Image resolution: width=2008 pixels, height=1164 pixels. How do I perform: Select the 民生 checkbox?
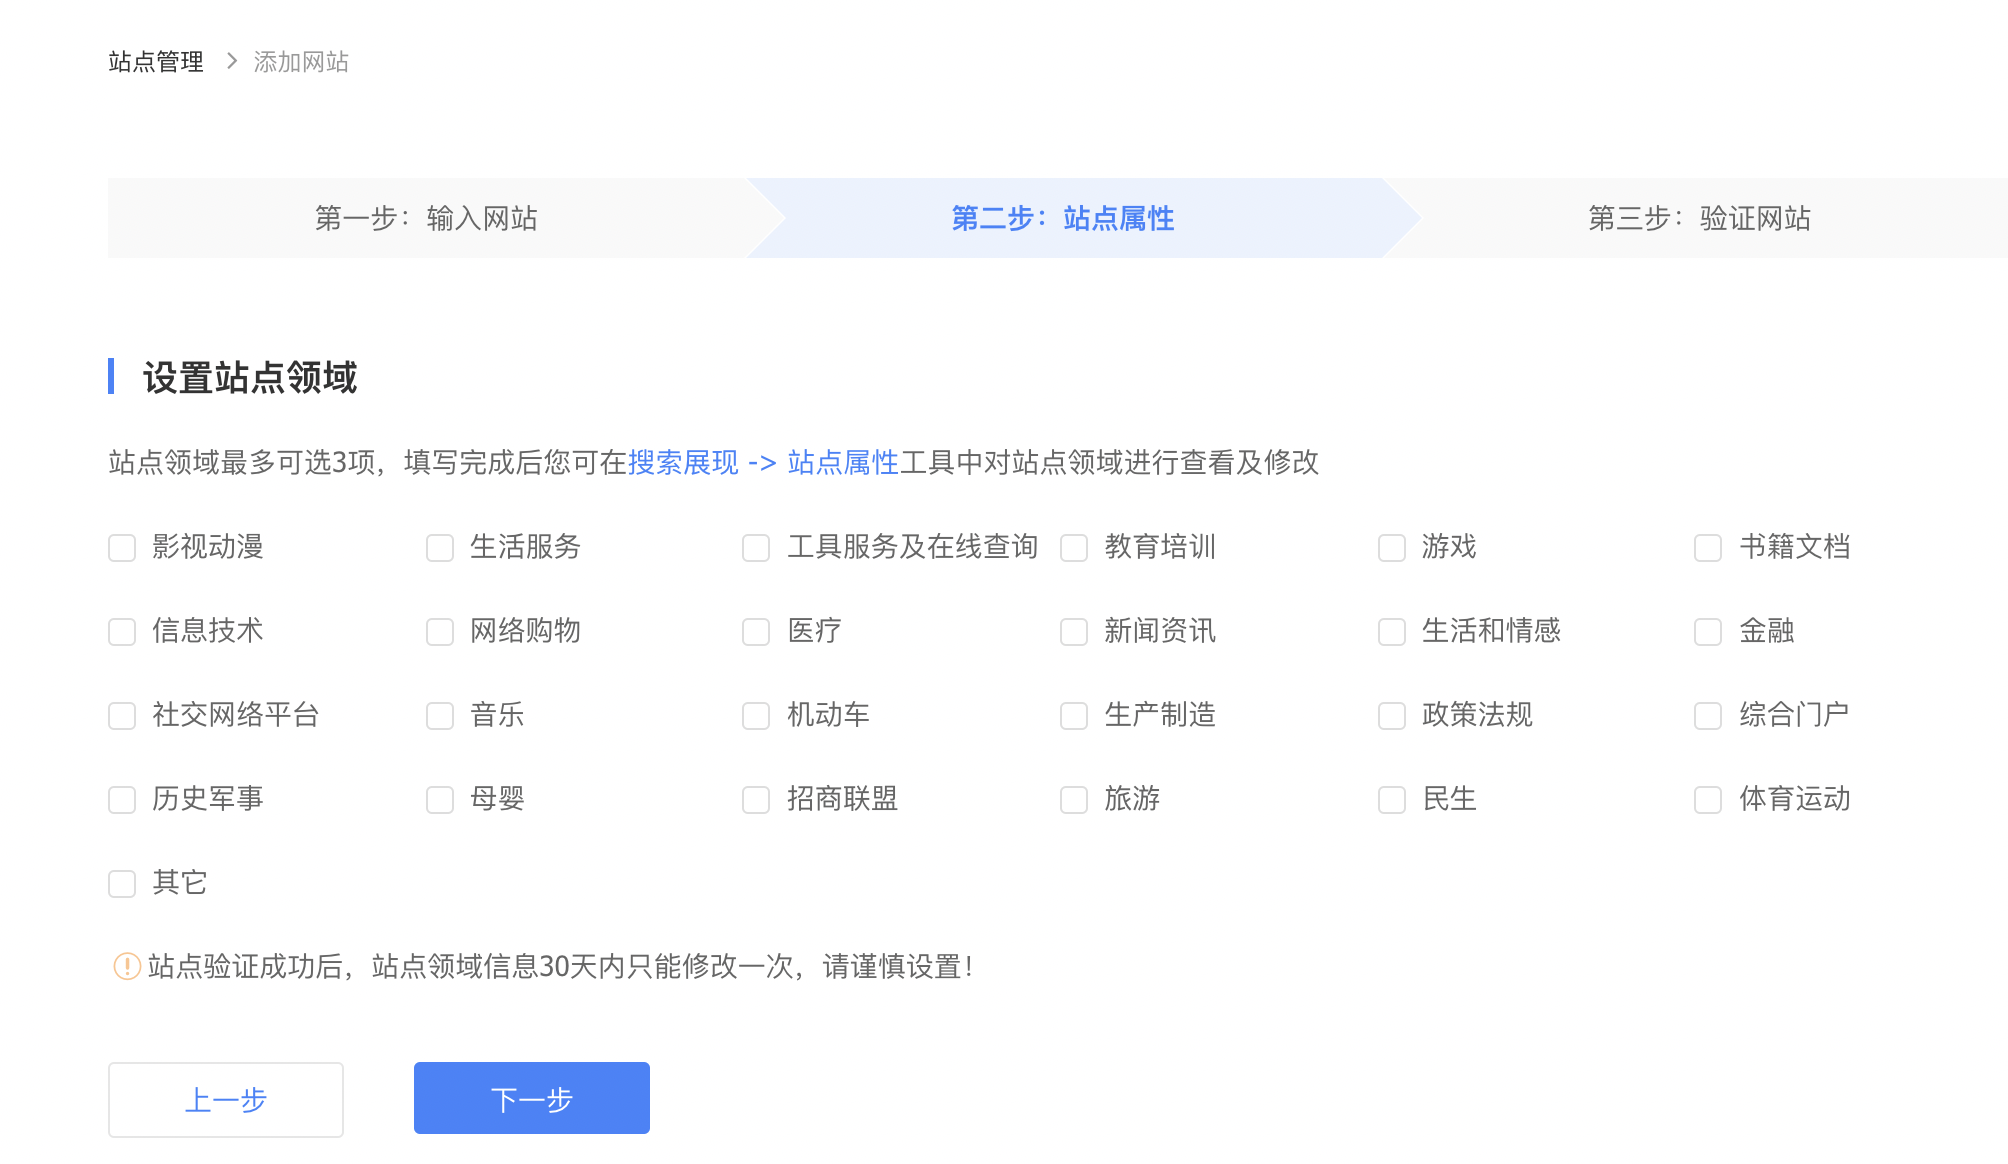1392,800
